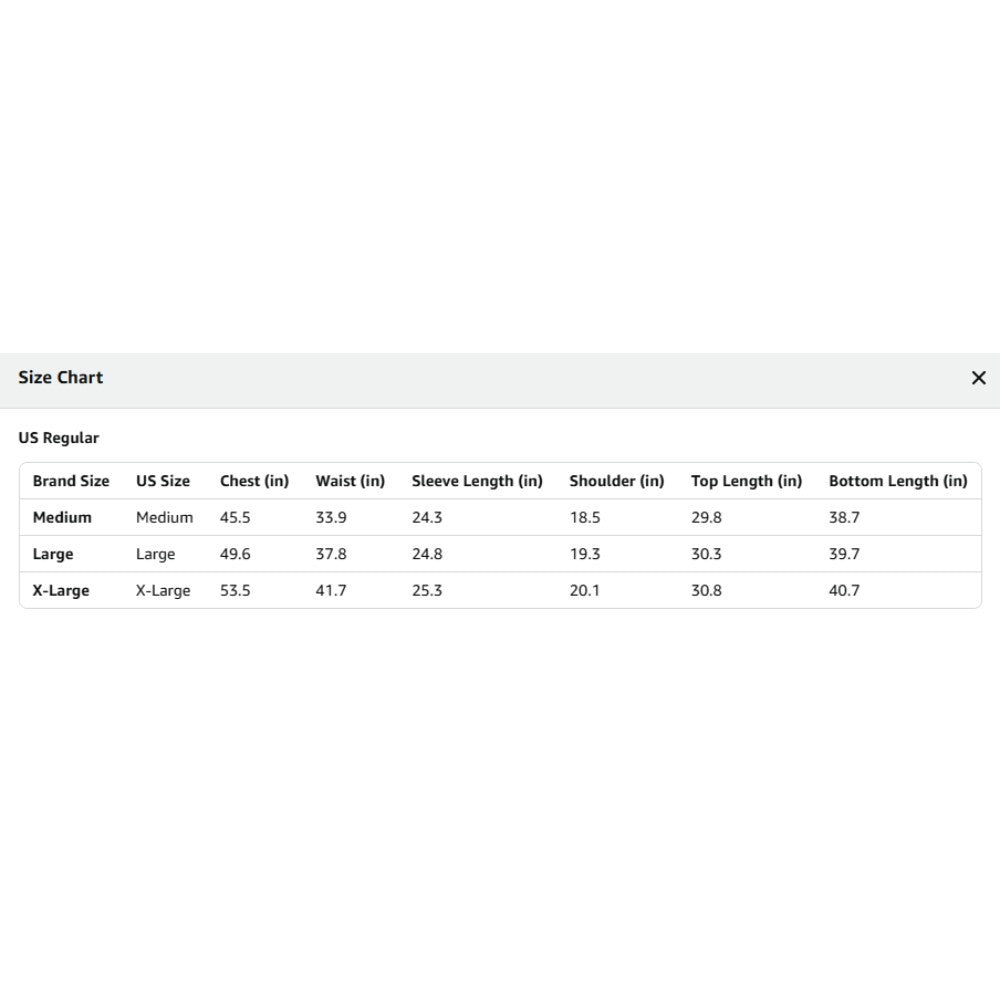Screen dimensions: 1000x1000
Task: Click the X-Large bottom length 40.7
Action: [x=844, y=591]
